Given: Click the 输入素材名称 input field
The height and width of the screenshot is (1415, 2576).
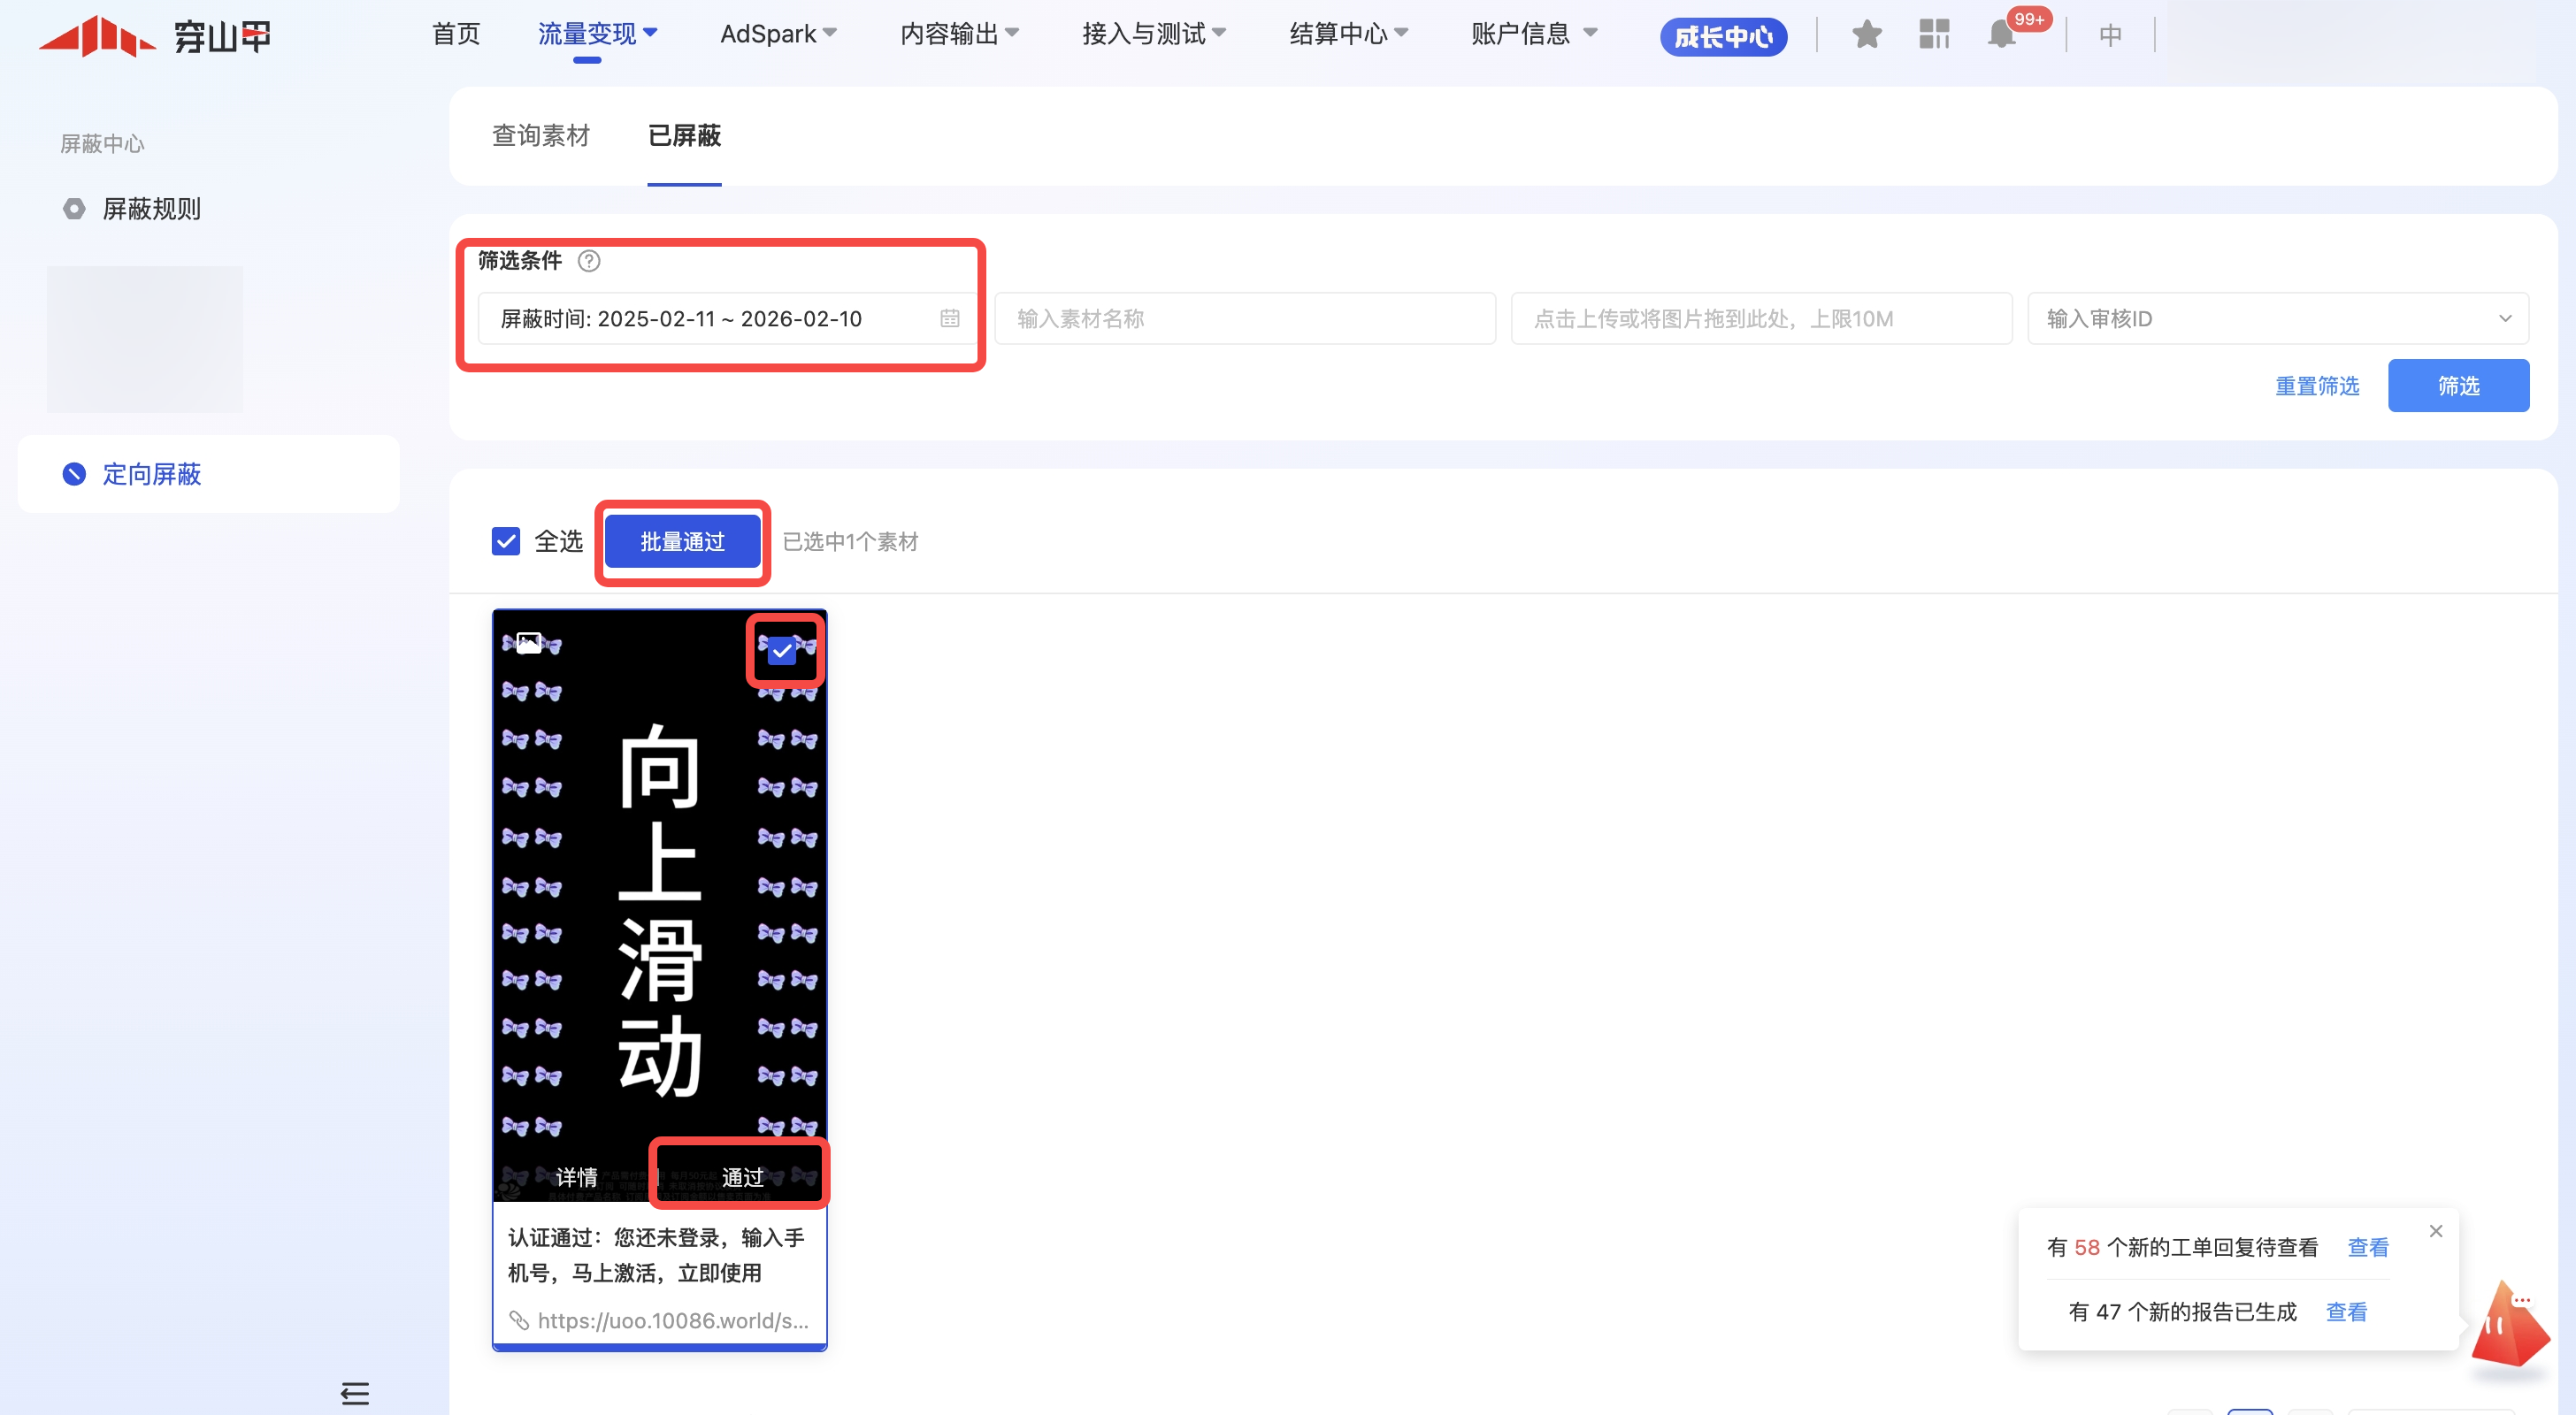Looking at the screenshot, I should 1244,319.
